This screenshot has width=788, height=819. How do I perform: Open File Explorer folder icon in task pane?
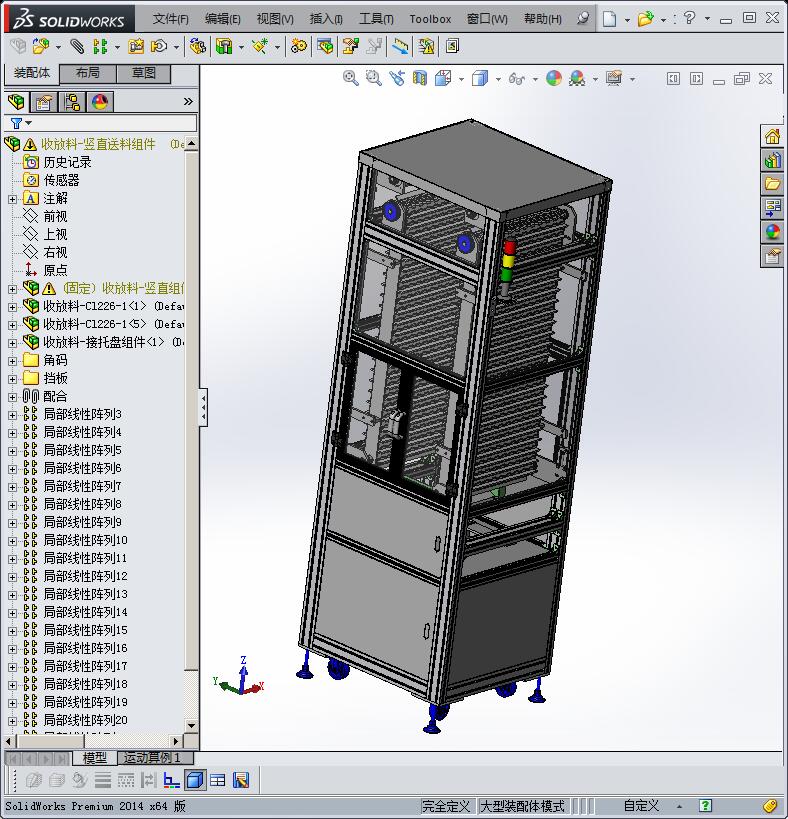coord(772,183)
